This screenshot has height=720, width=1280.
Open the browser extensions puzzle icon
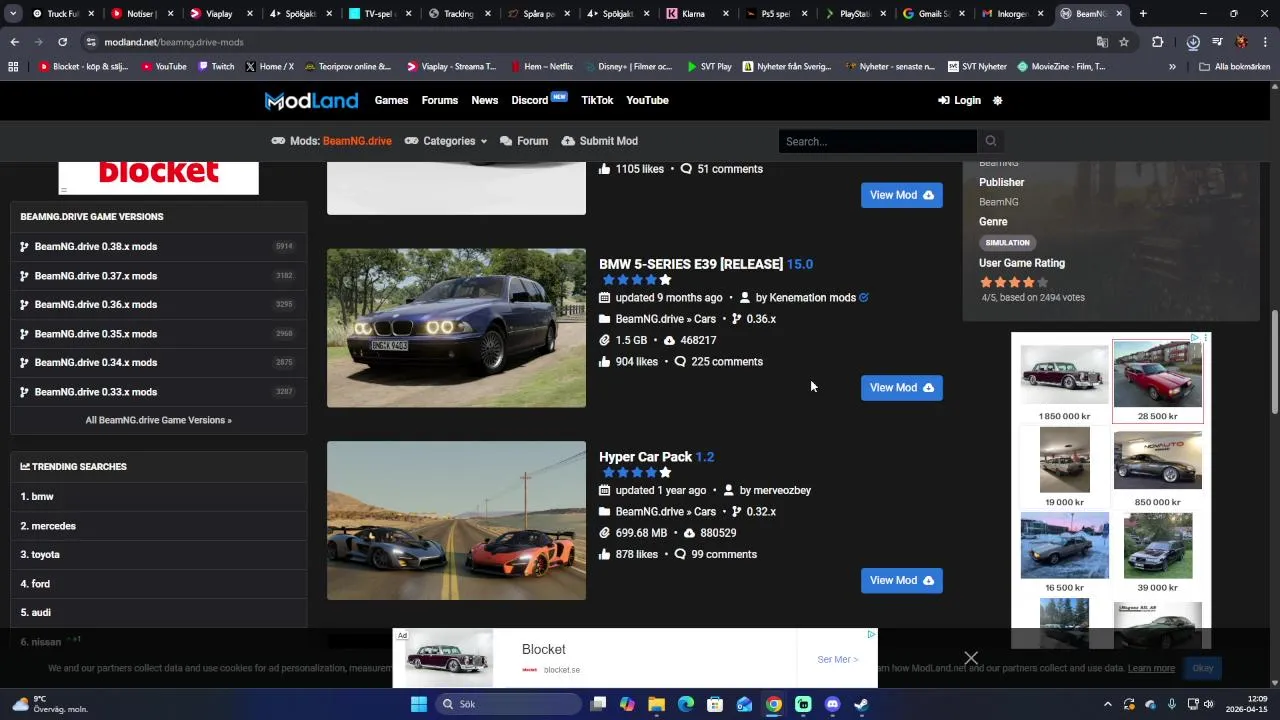pos(1157,42)
